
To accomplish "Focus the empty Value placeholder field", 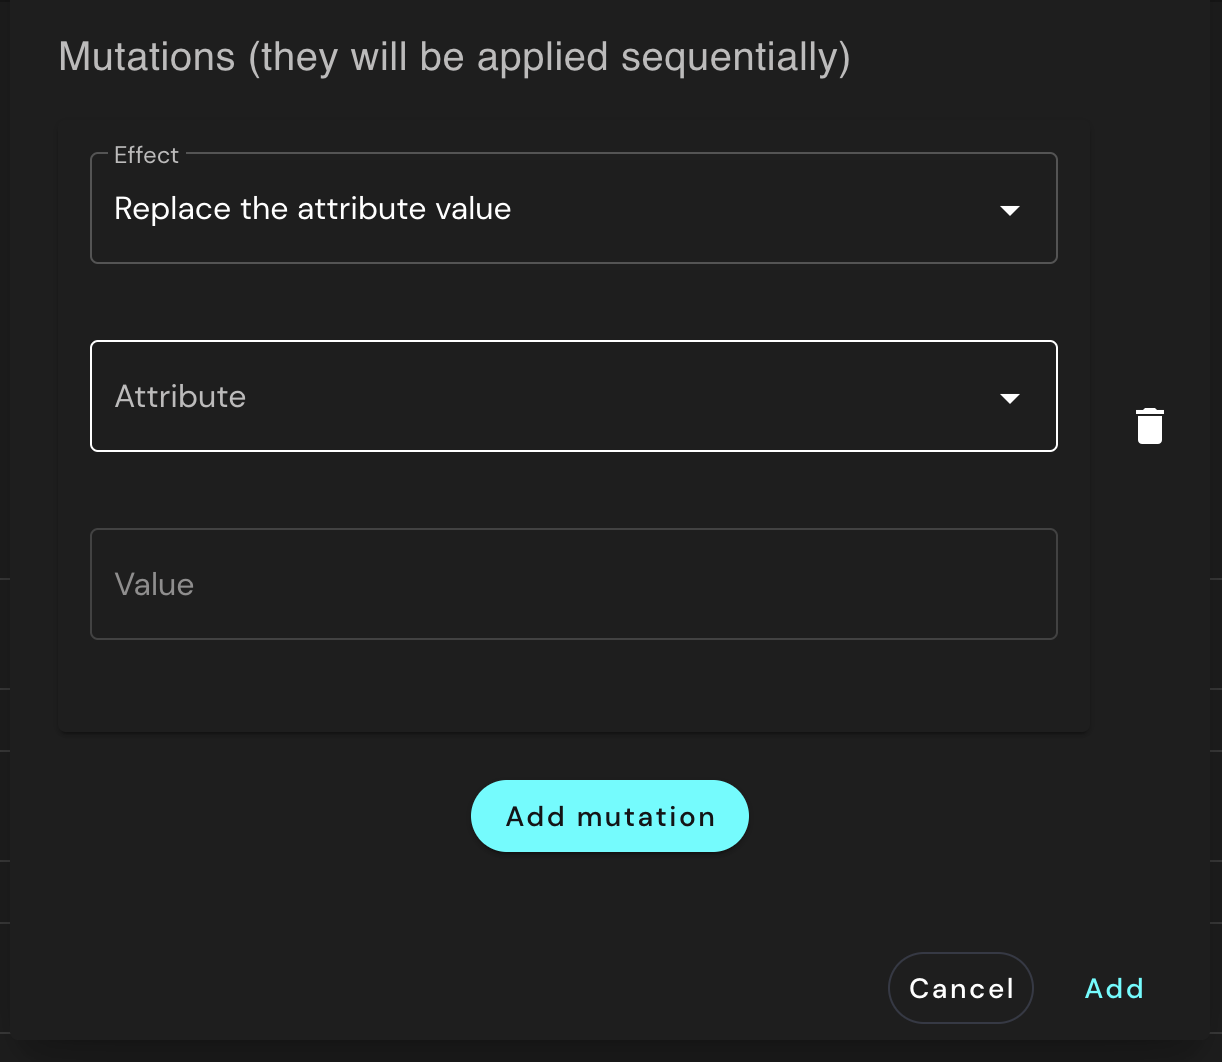I will [573, 584].
